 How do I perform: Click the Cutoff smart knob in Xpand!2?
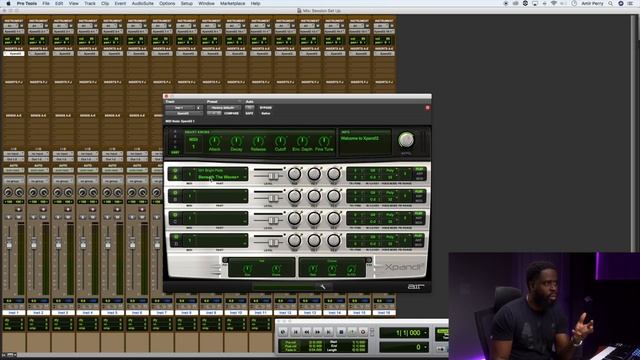pyautogui.click(x=280, y=141)
